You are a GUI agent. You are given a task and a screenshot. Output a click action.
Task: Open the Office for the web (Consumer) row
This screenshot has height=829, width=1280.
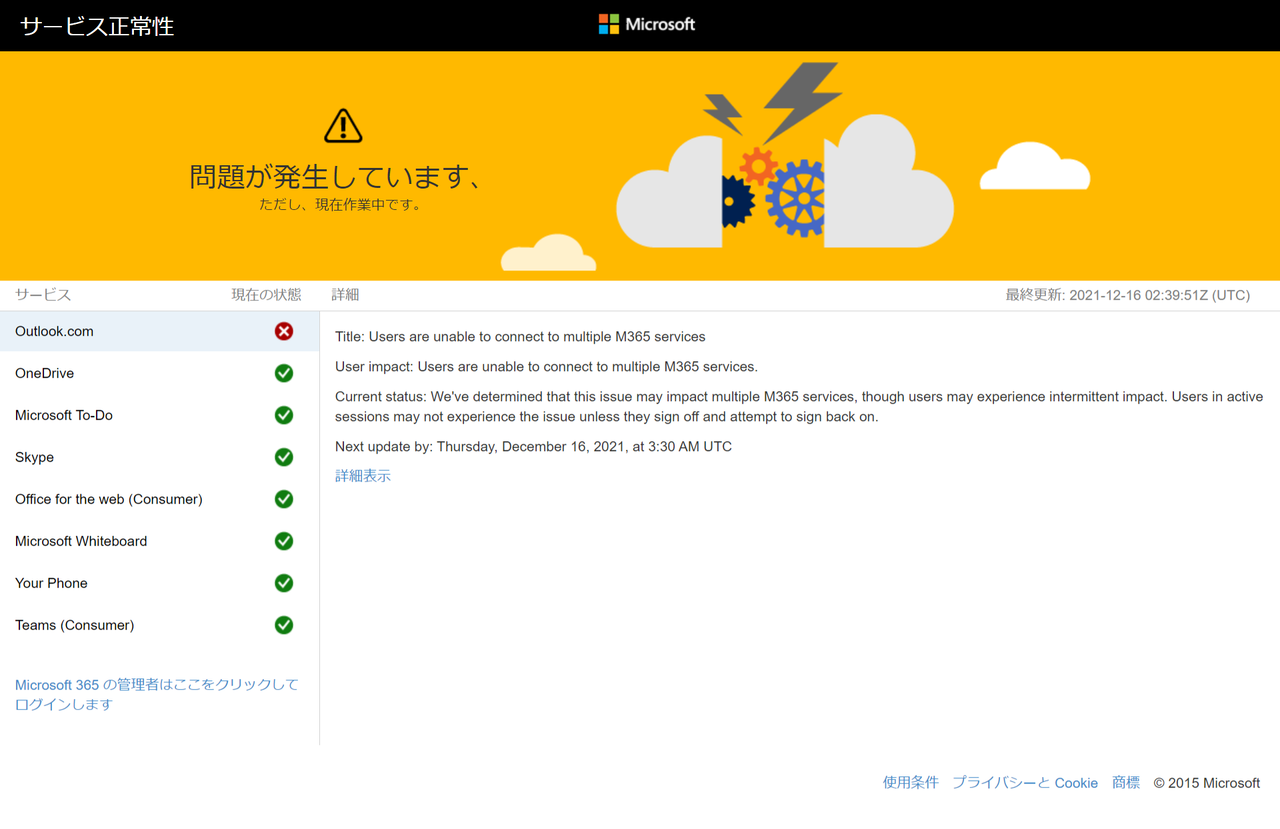[160, 499]
